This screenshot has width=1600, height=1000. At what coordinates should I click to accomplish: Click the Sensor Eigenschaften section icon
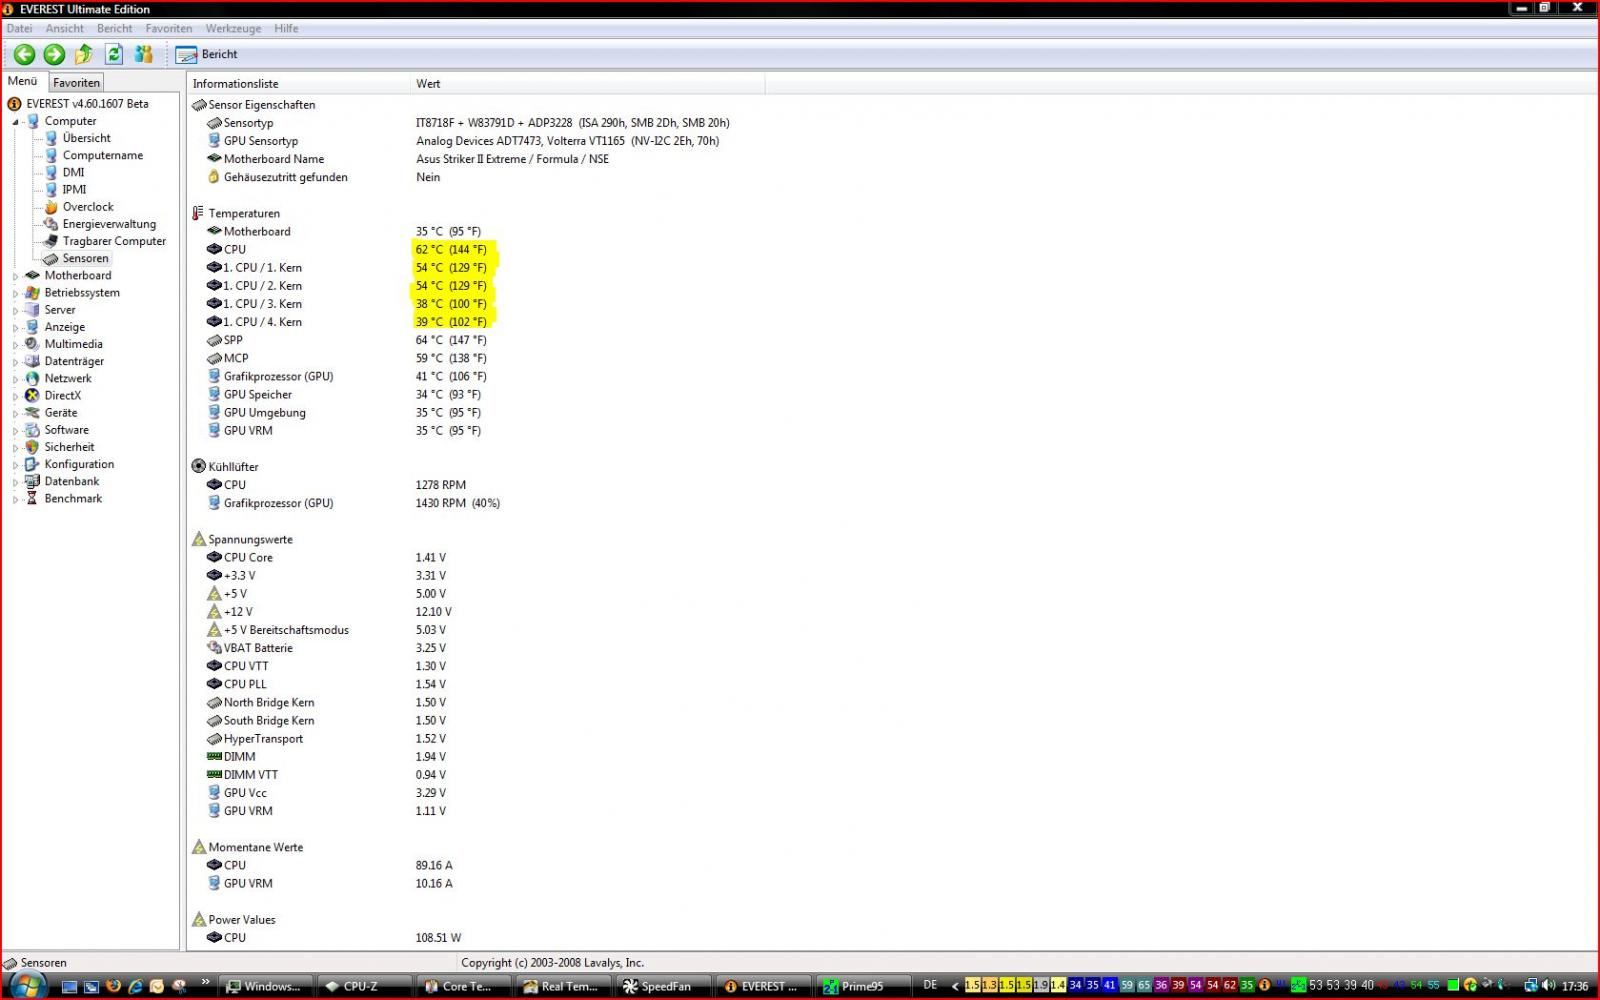coord(198,104)
